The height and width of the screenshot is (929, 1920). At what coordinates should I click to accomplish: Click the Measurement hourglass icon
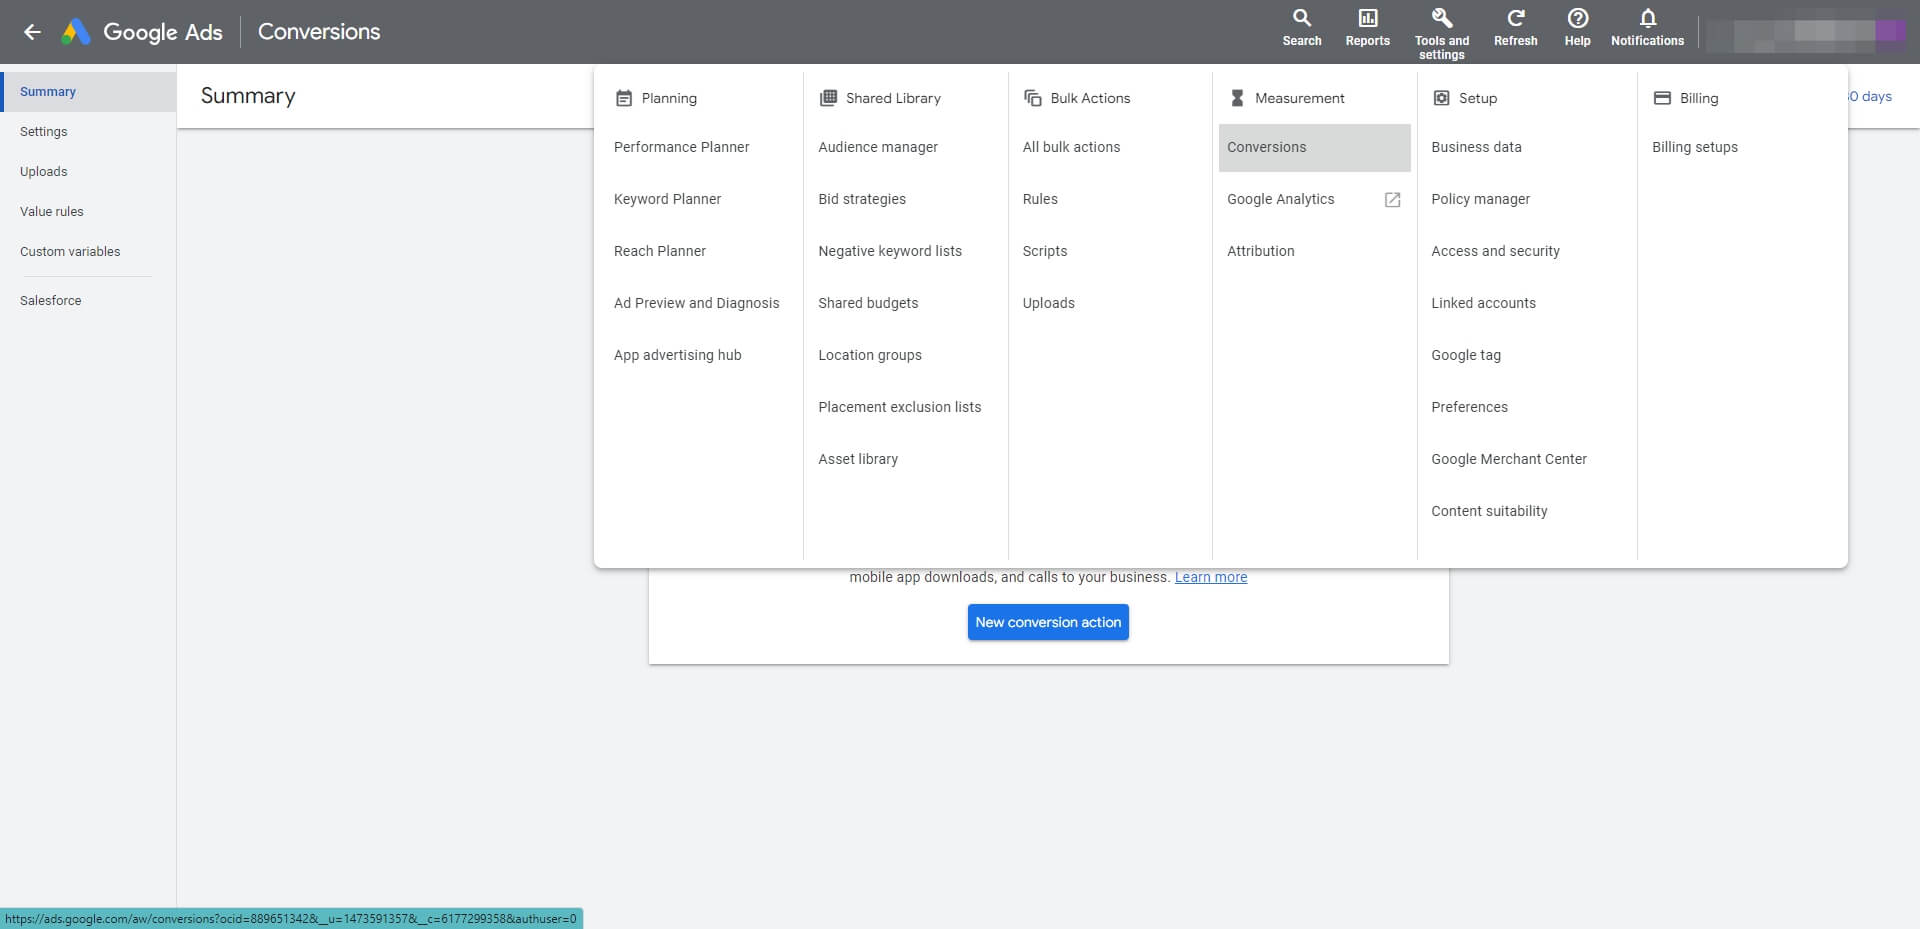click(x=1237, y=98)
